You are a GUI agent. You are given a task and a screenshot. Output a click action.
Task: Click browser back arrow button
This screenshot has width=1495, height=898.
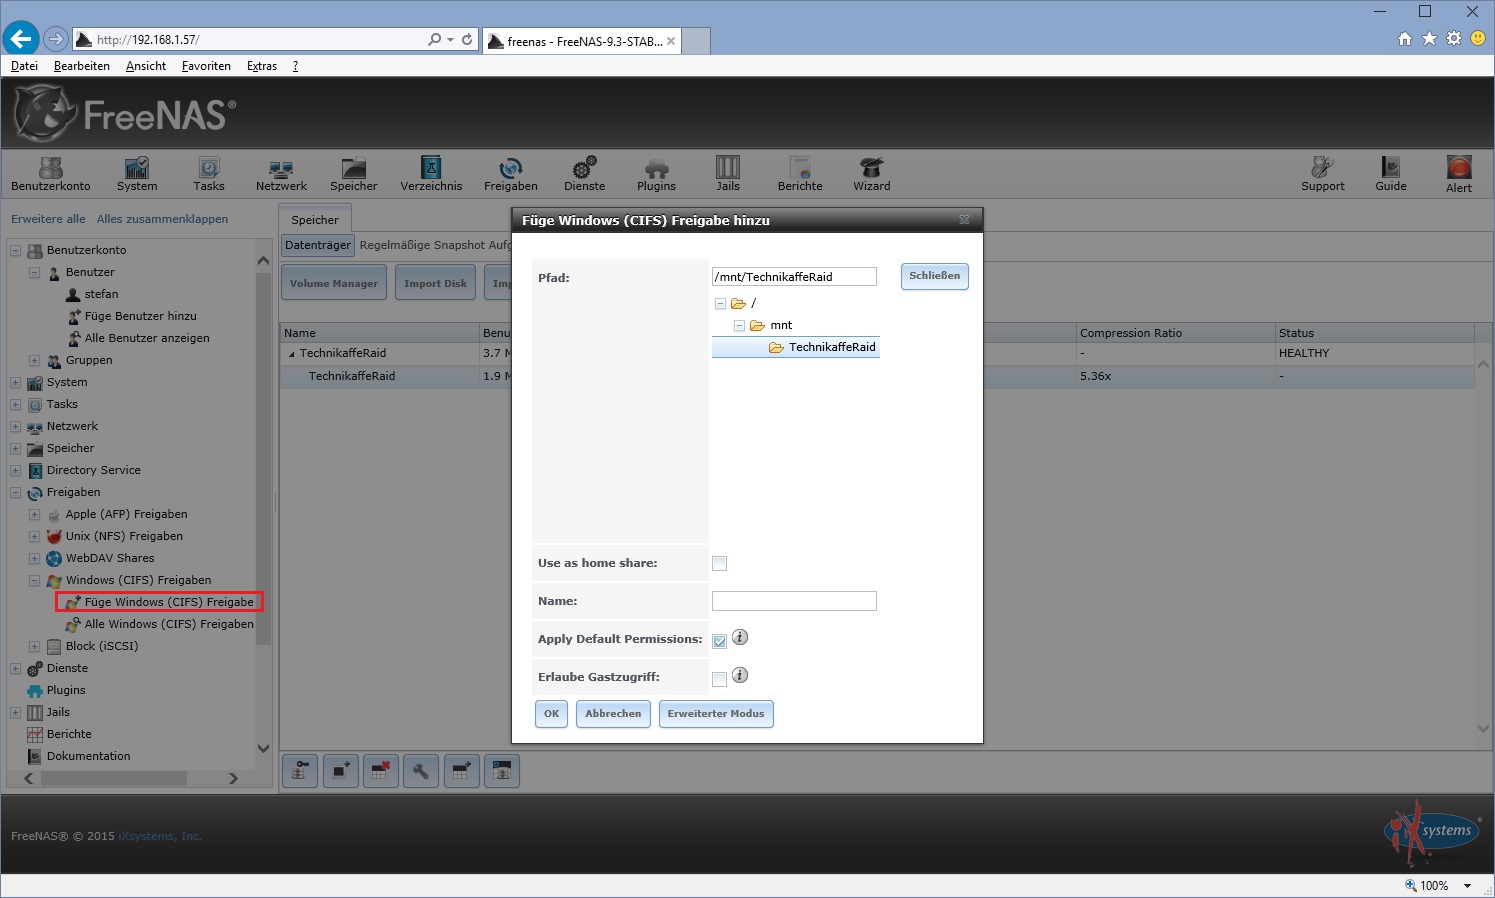(20, 39)
